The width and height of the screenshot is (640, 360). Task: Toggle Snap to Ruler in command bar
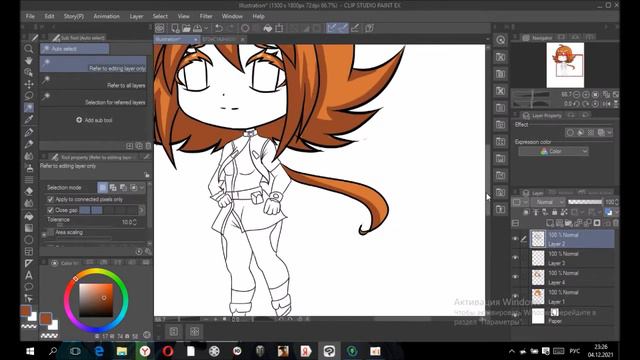click(x=332, y=28)
